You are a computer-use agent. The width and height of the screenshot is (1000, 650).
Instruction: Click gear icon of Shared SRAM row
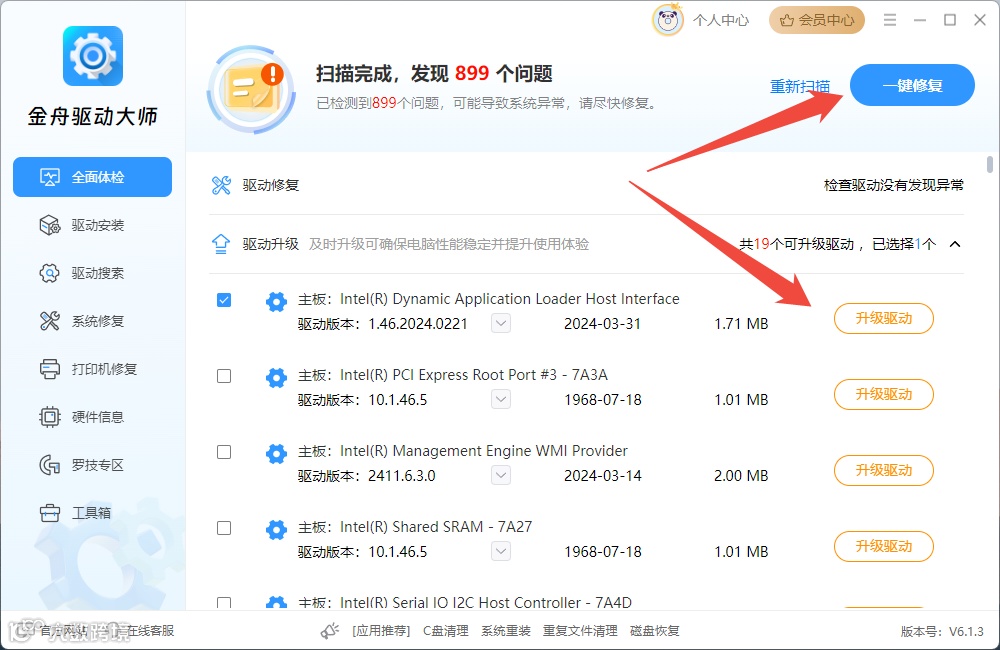point(276,529)
